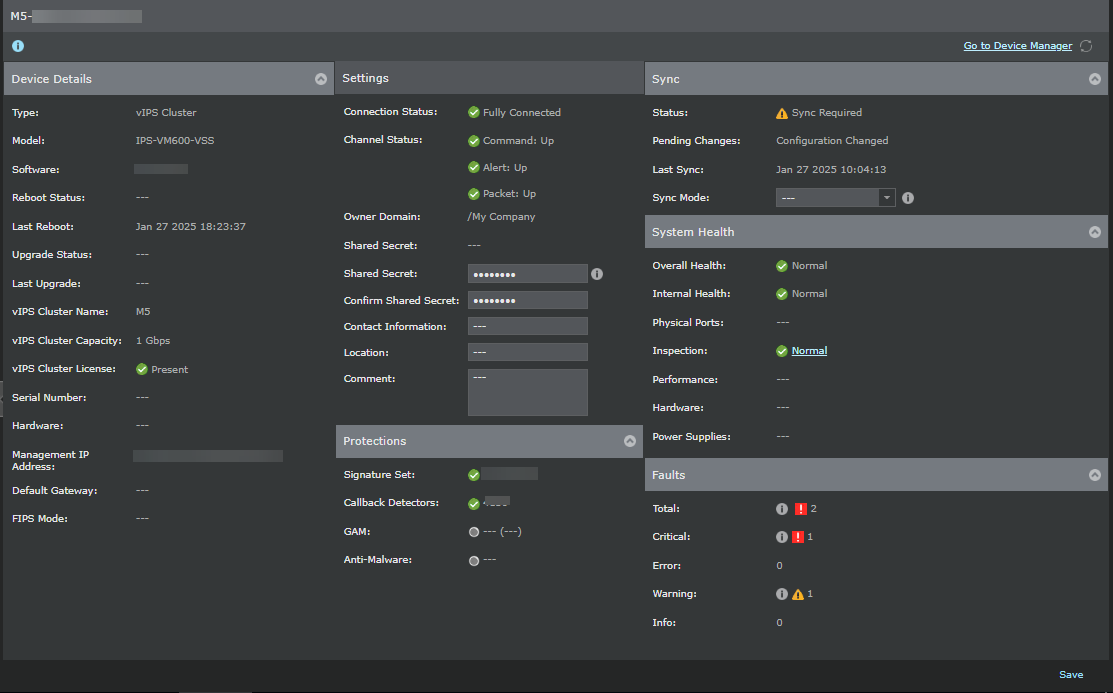Viewport: 1113px width, 693px height.
Task: Click the GAM gray status circle
Action: click(473, 532)
